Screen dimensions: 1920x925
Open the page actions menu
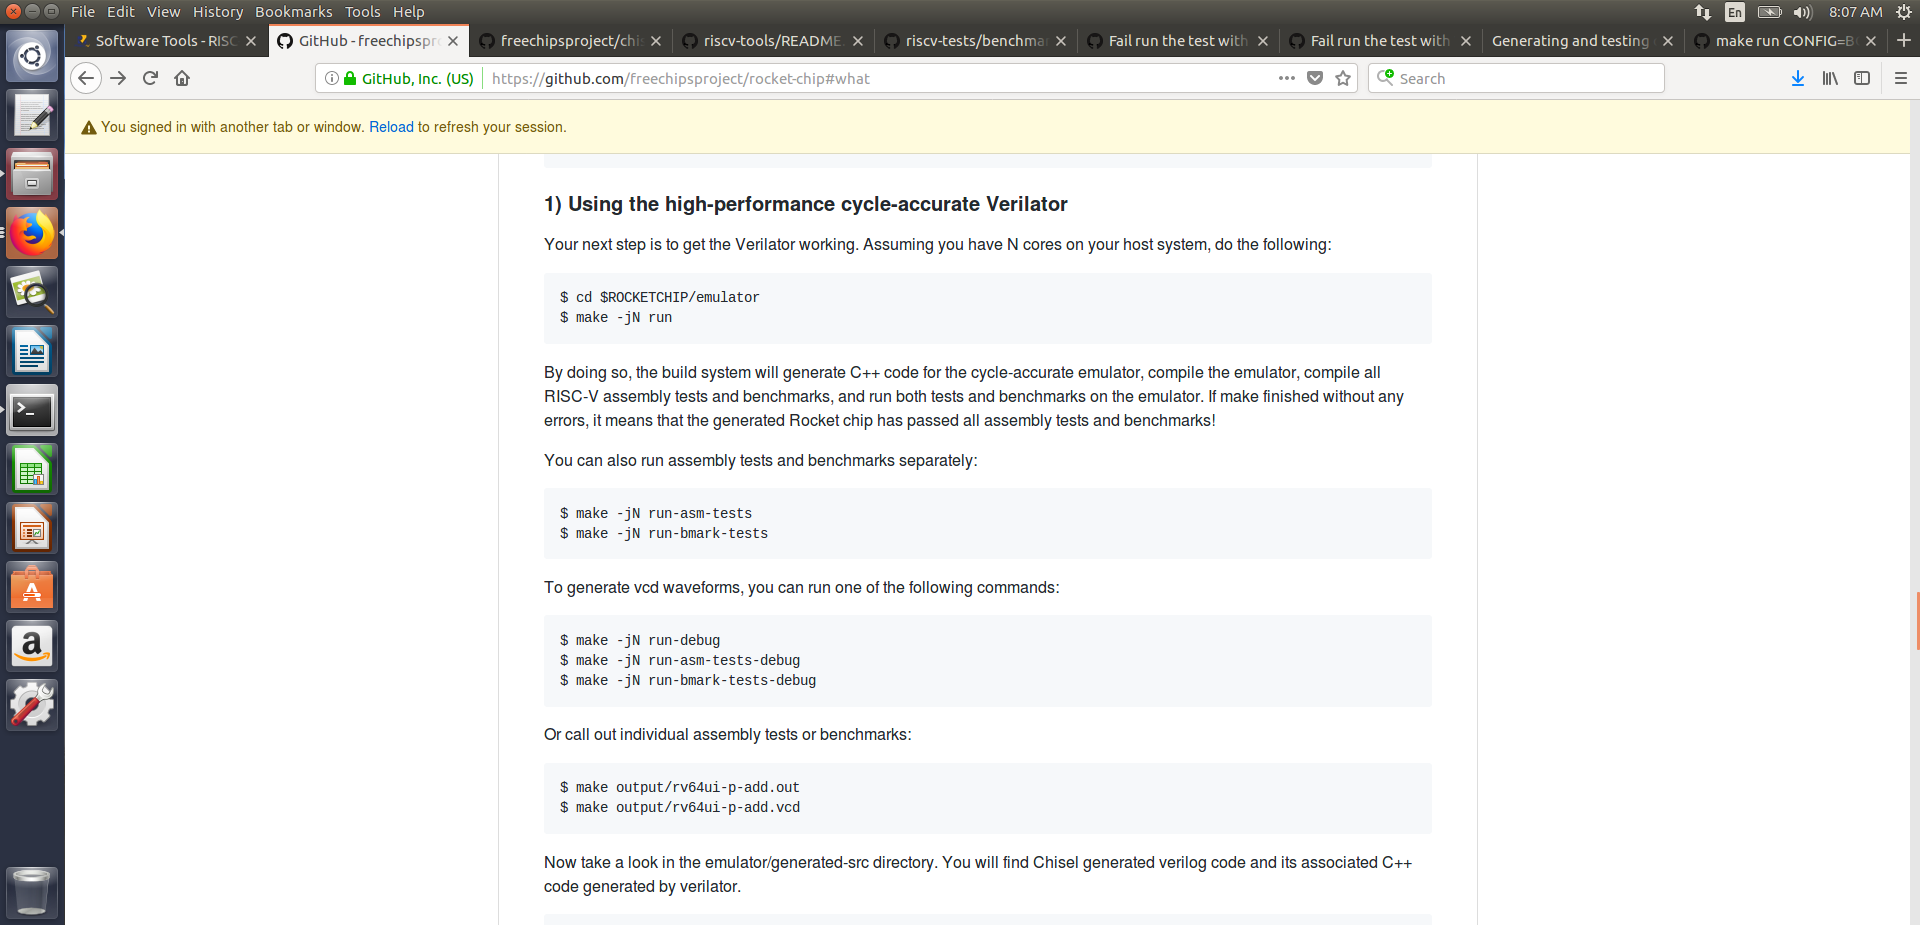coord(1286,78)
